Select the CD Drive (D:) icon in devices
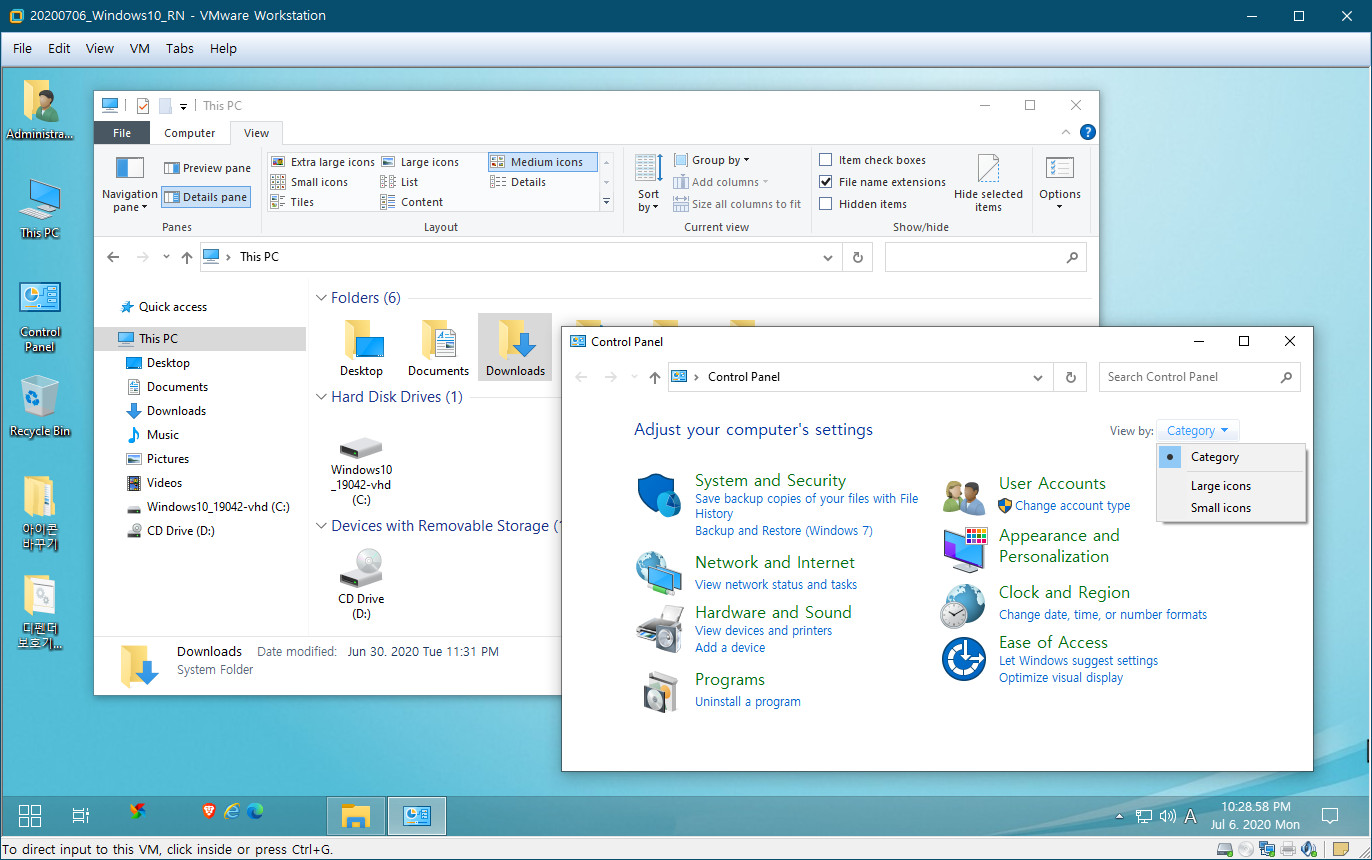This screenshot has width=1372, height=860. [361, 568]
